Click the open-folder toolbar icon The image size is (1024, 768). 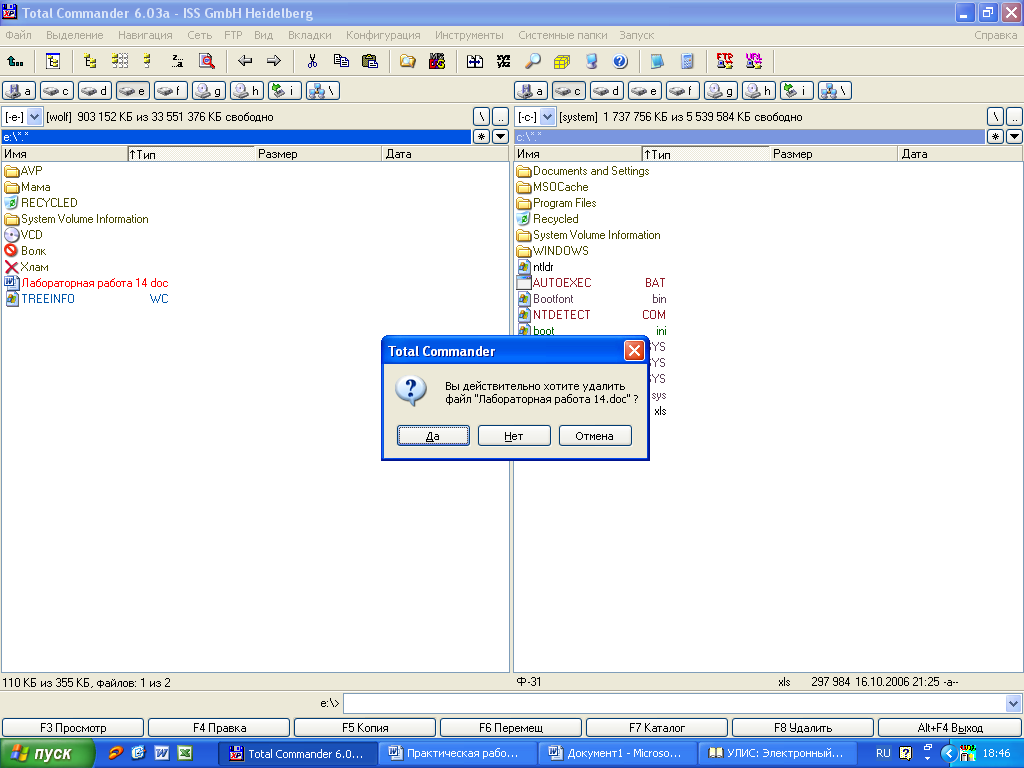[x=408, y=61]
